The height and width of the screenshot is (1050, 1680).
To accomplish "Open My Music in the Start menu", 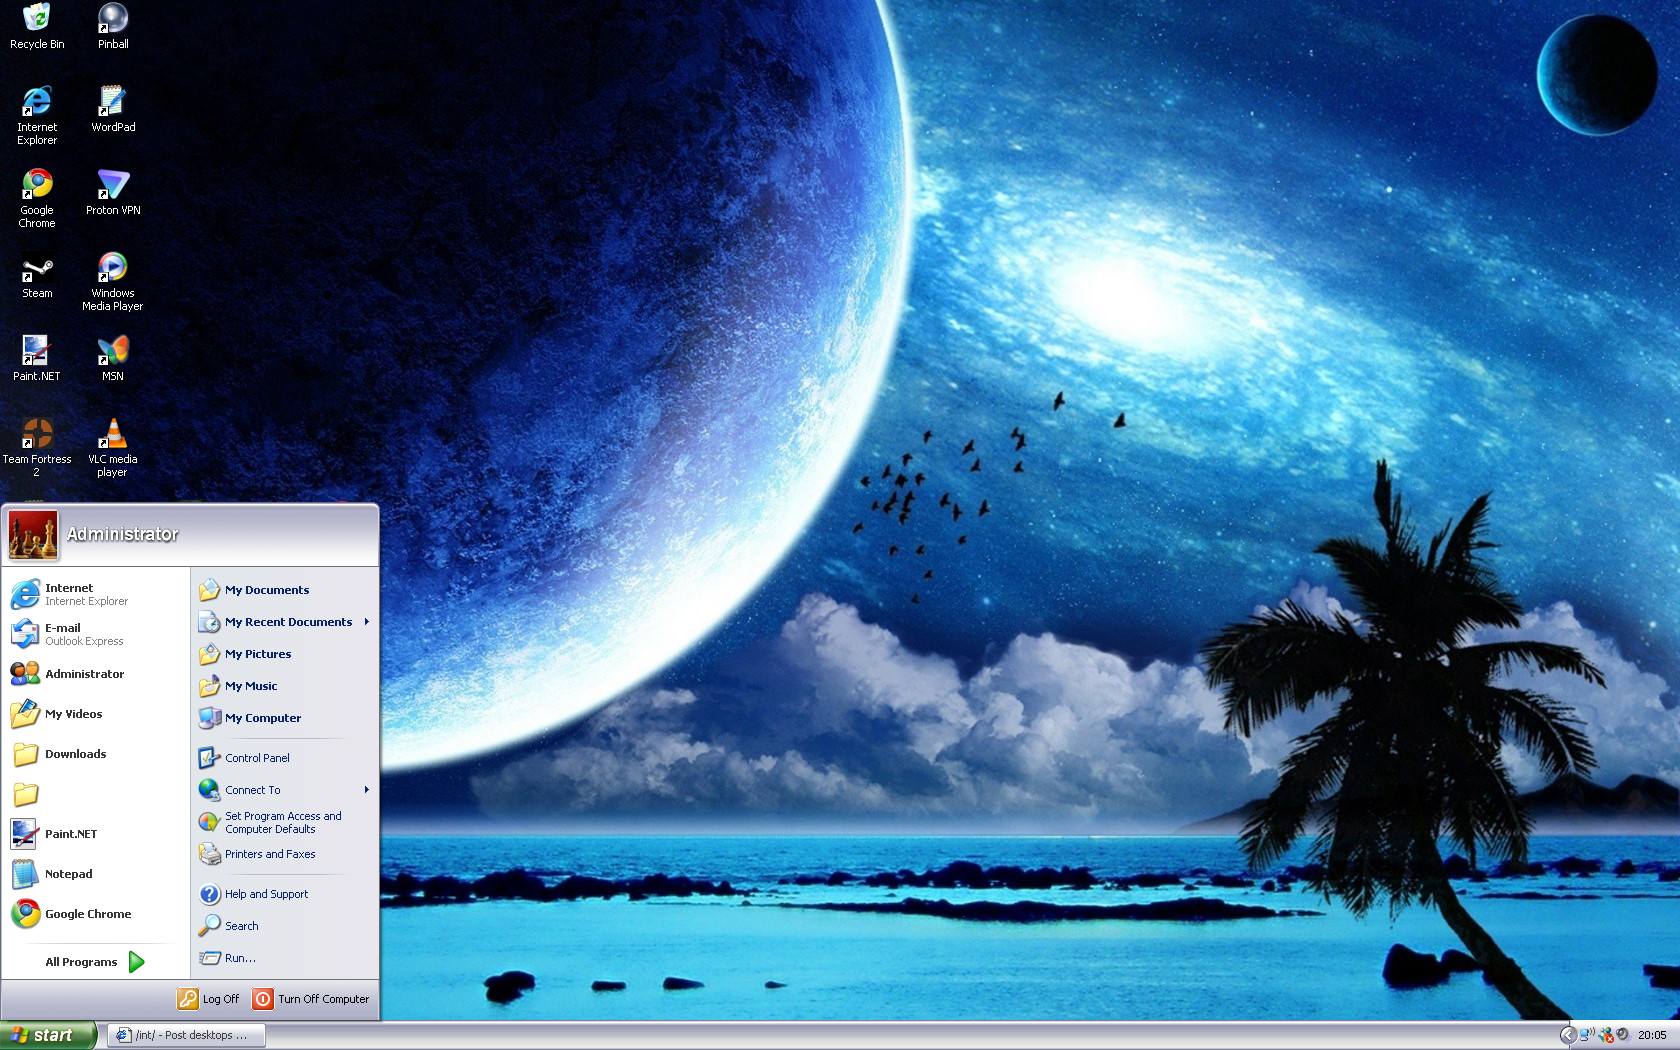I will click(x=285, y=686).
